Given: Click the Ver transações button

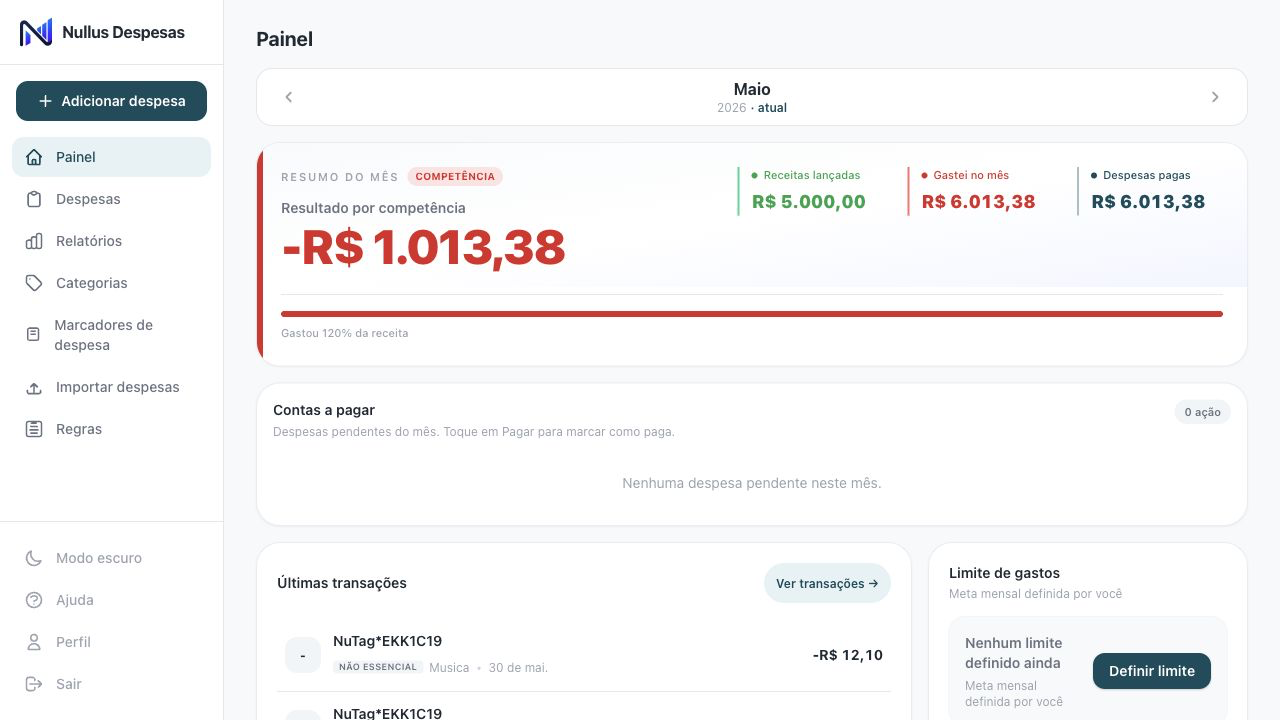Looking at the screenshot, I should pyautogui.click(x=827, y=583).
